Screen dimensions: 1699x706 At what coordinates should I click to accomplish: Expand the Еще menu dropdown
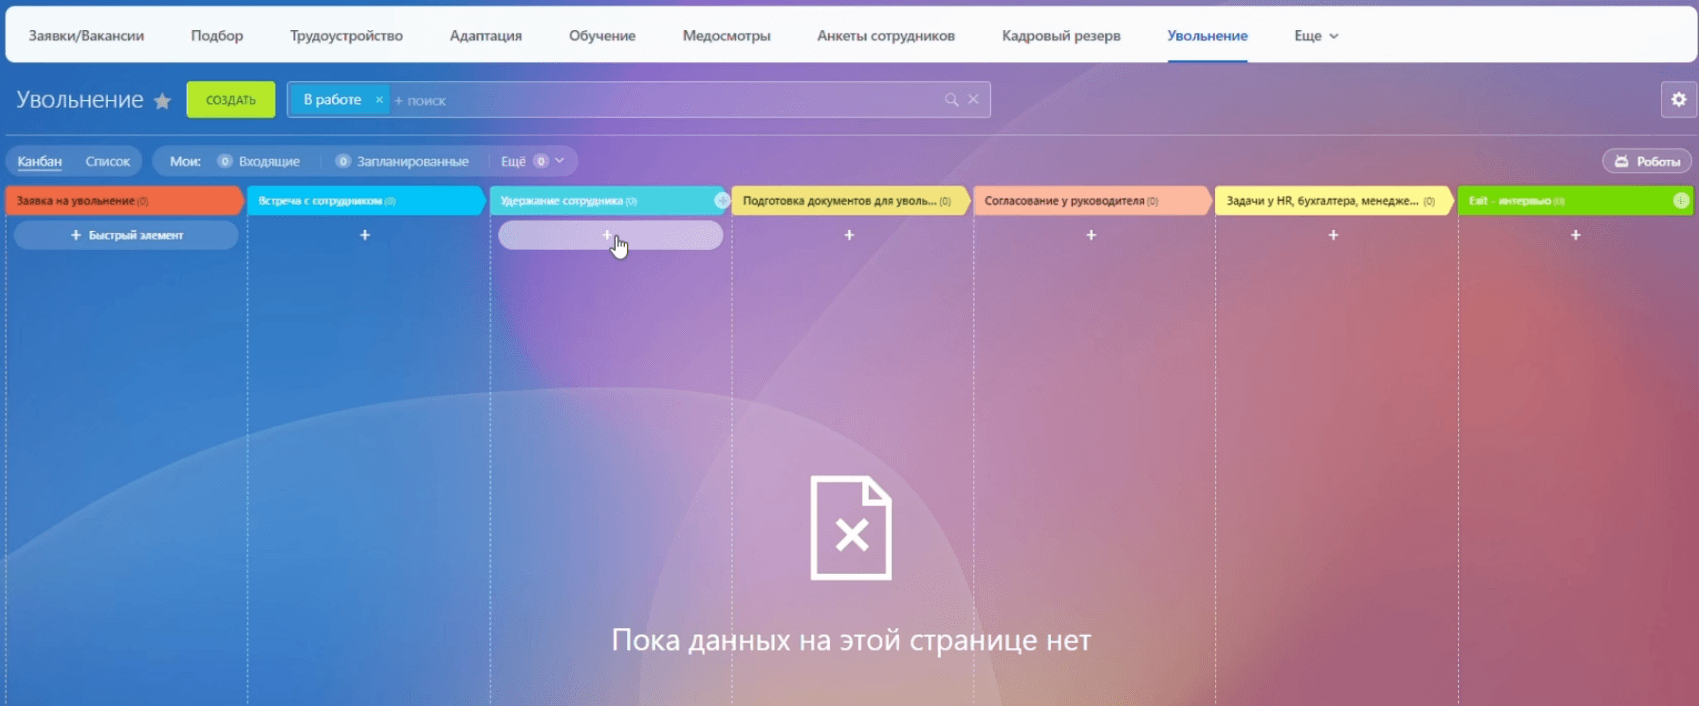tap(1316, 35)
